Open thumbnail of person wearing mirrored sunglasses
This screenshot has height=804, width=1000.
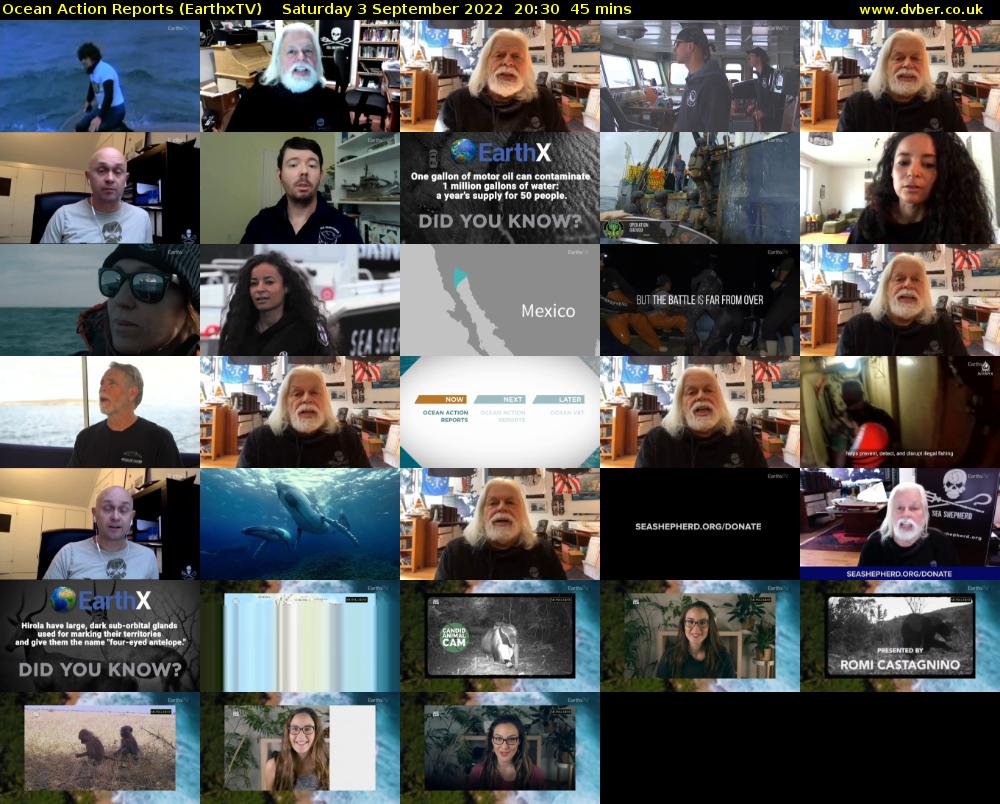point(99,300)
